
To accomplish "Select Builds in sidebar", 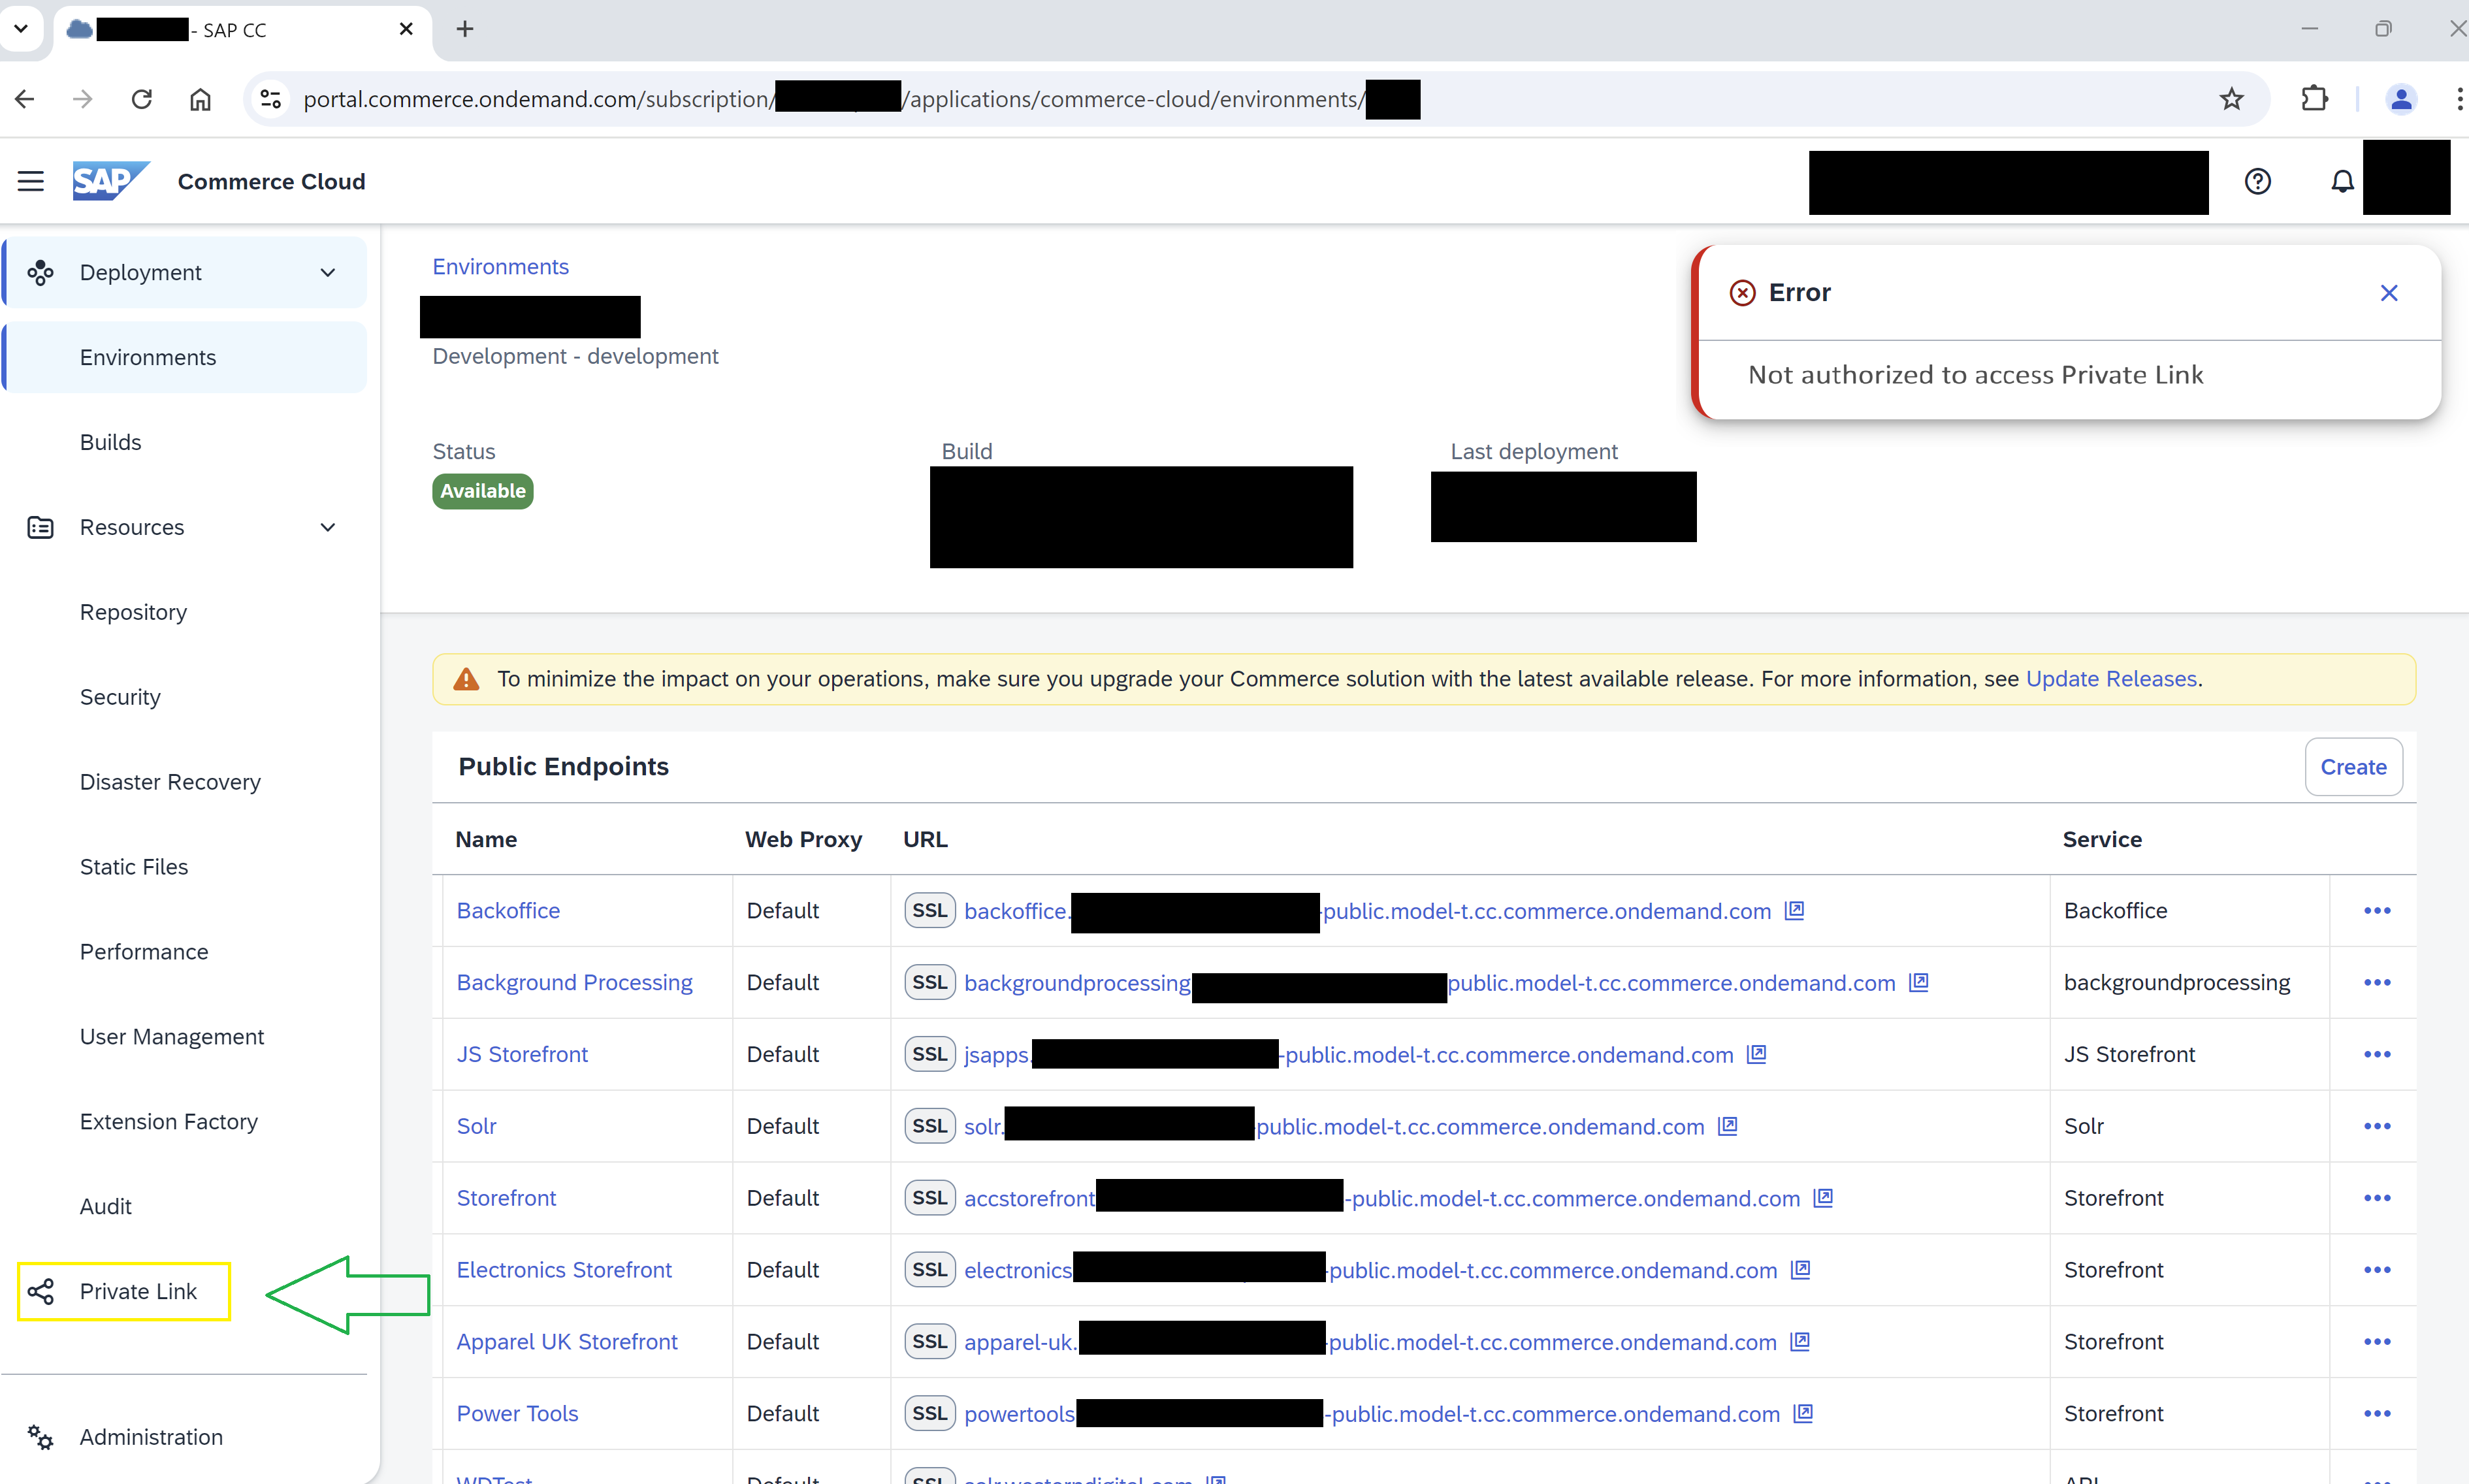I will click(x=110, y=442).
